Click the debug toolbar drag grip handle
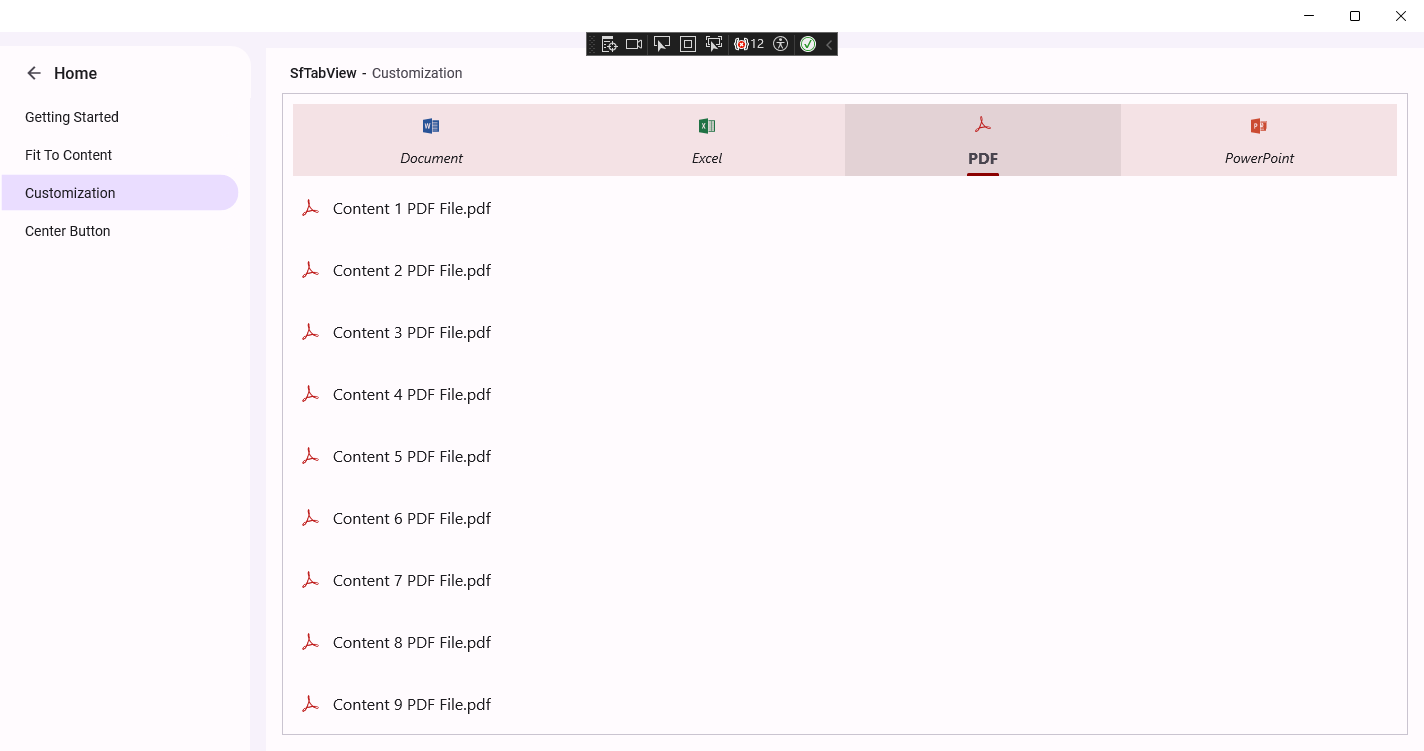Viewport: 1424px width, 751px height. pos(592,44)
